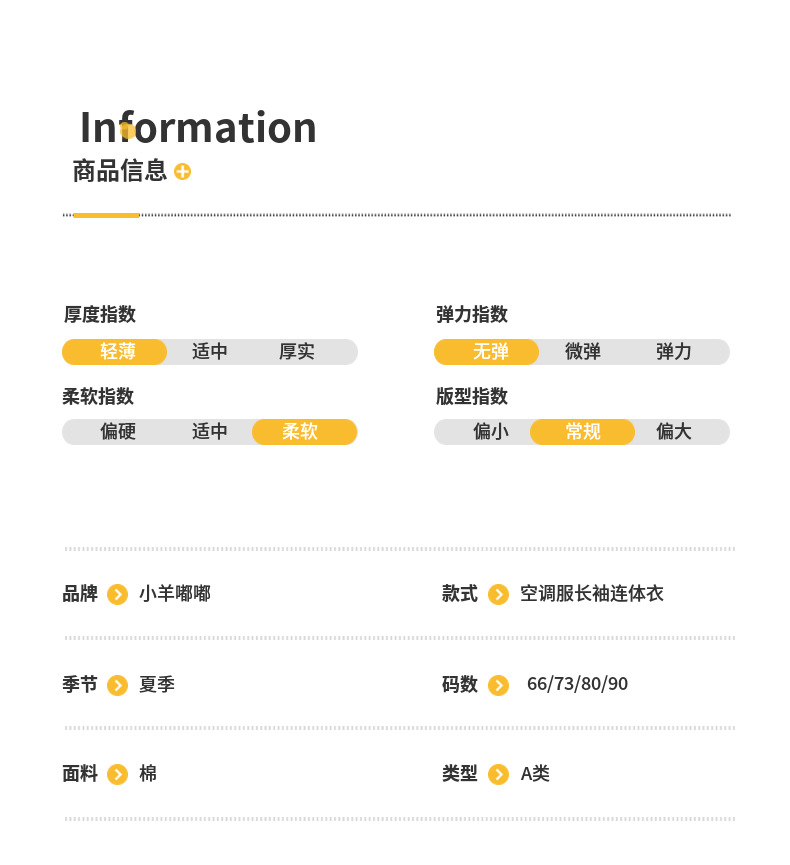The height and width of the screenshot is (865, 790).
Task: Choose 常规 fit option
Action: tap(582, 432)
